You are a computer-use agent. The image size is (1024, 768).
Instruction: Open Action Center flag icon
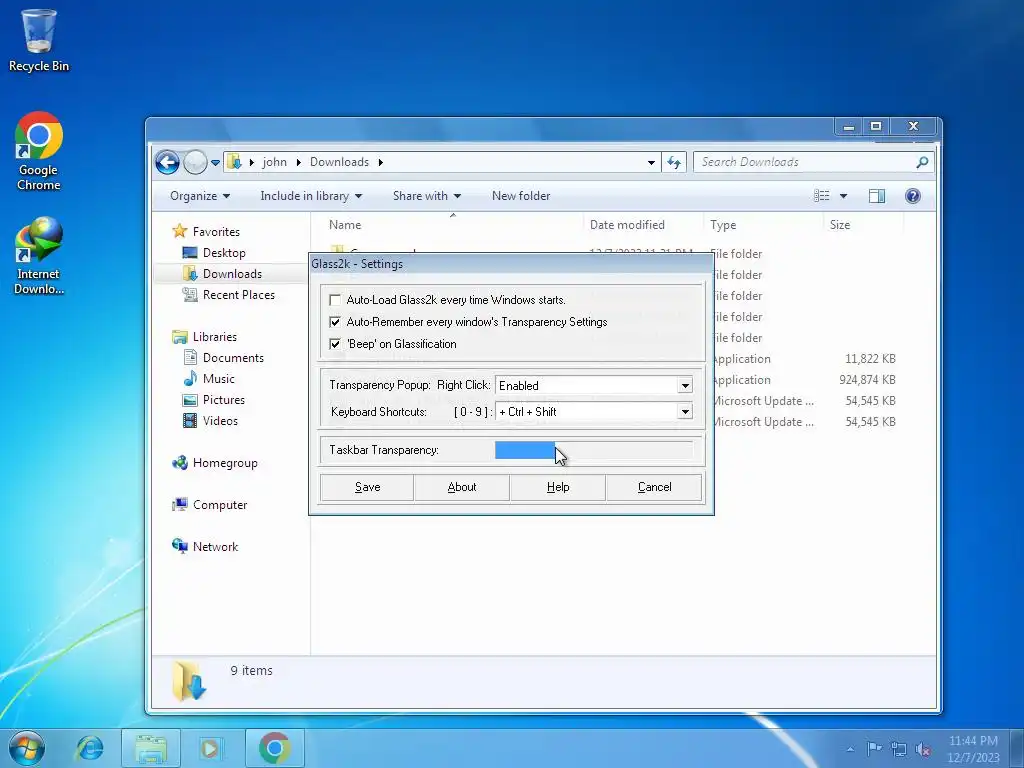coord(874,749)
